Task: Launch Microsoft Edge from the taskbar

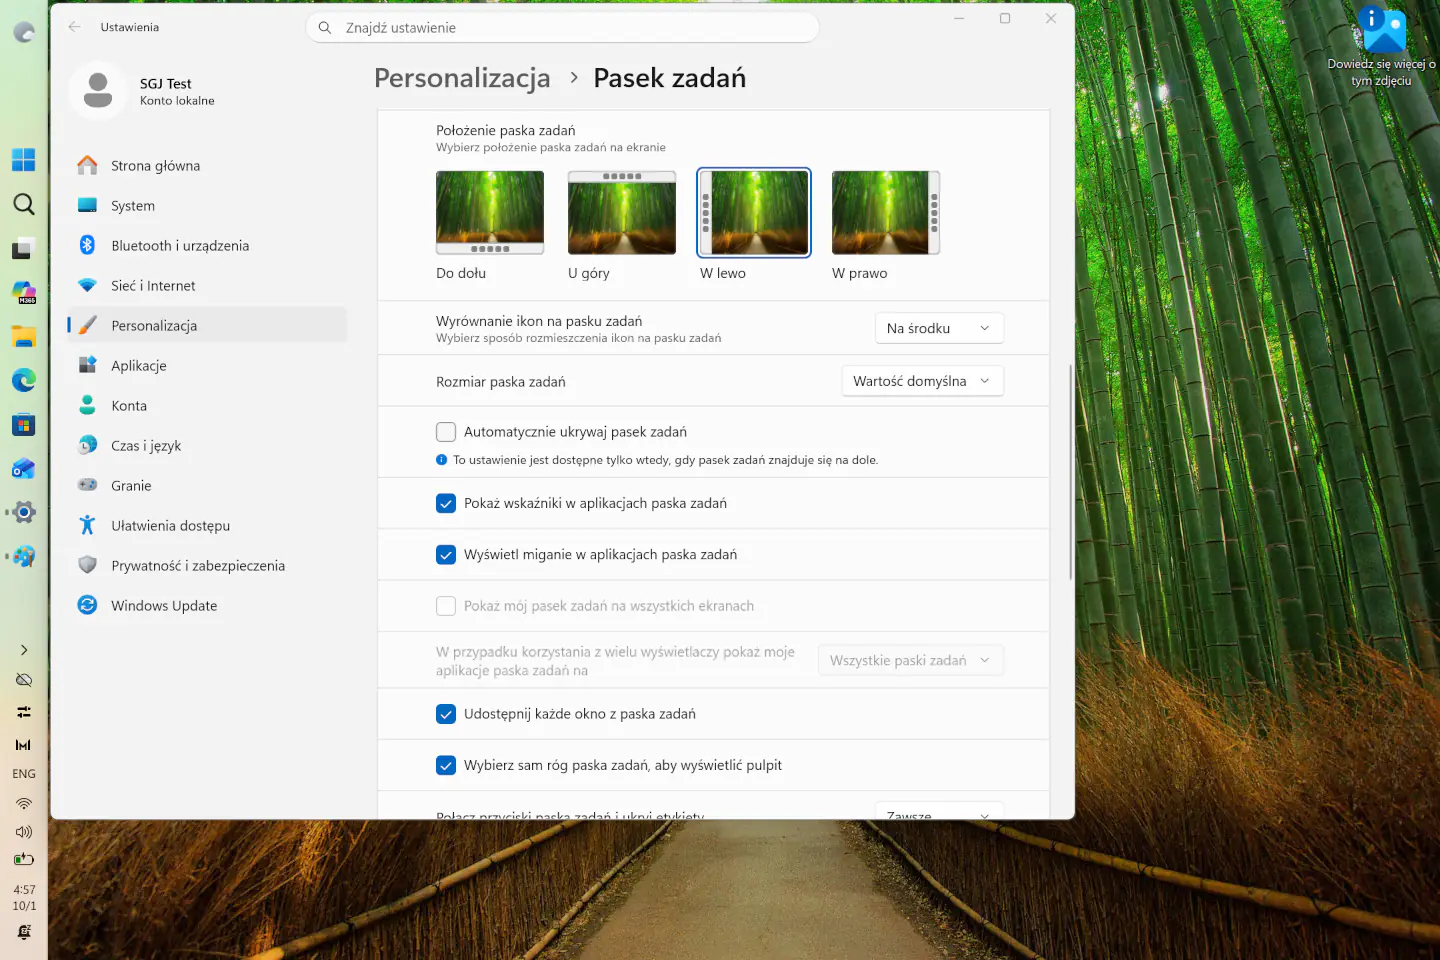Action: 24,380
